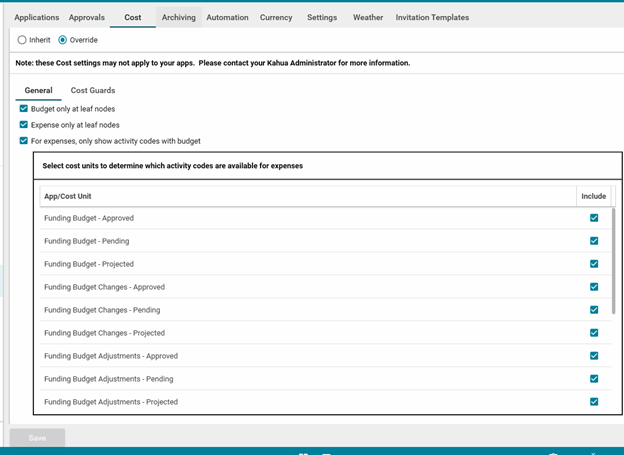Click the Save button

coord(37,438)
